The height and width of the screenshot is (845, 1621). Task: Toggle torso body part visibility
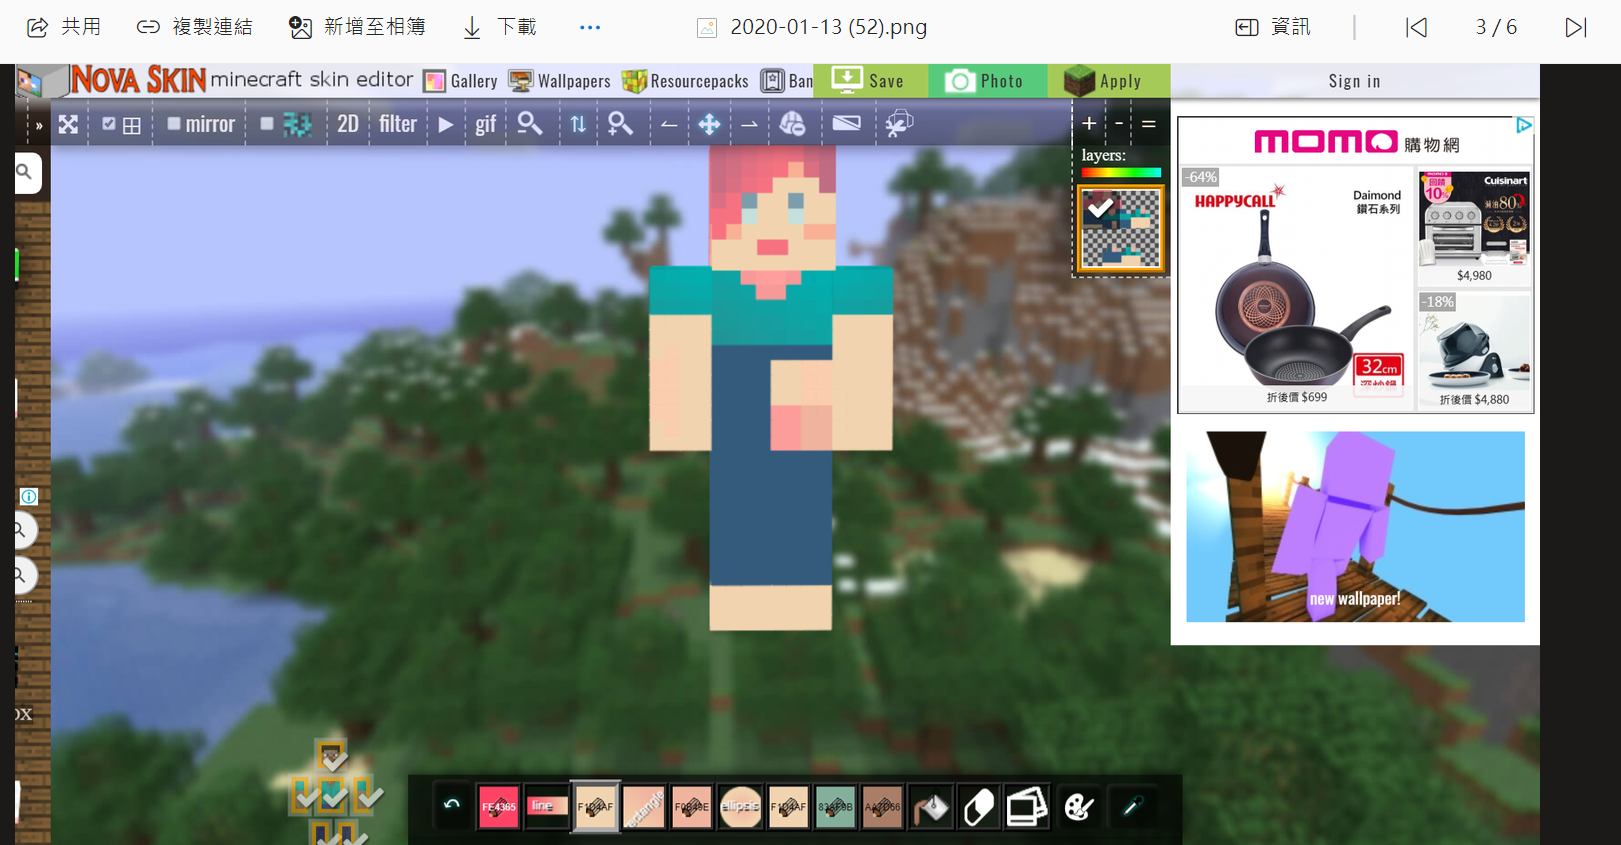[332, 795]
